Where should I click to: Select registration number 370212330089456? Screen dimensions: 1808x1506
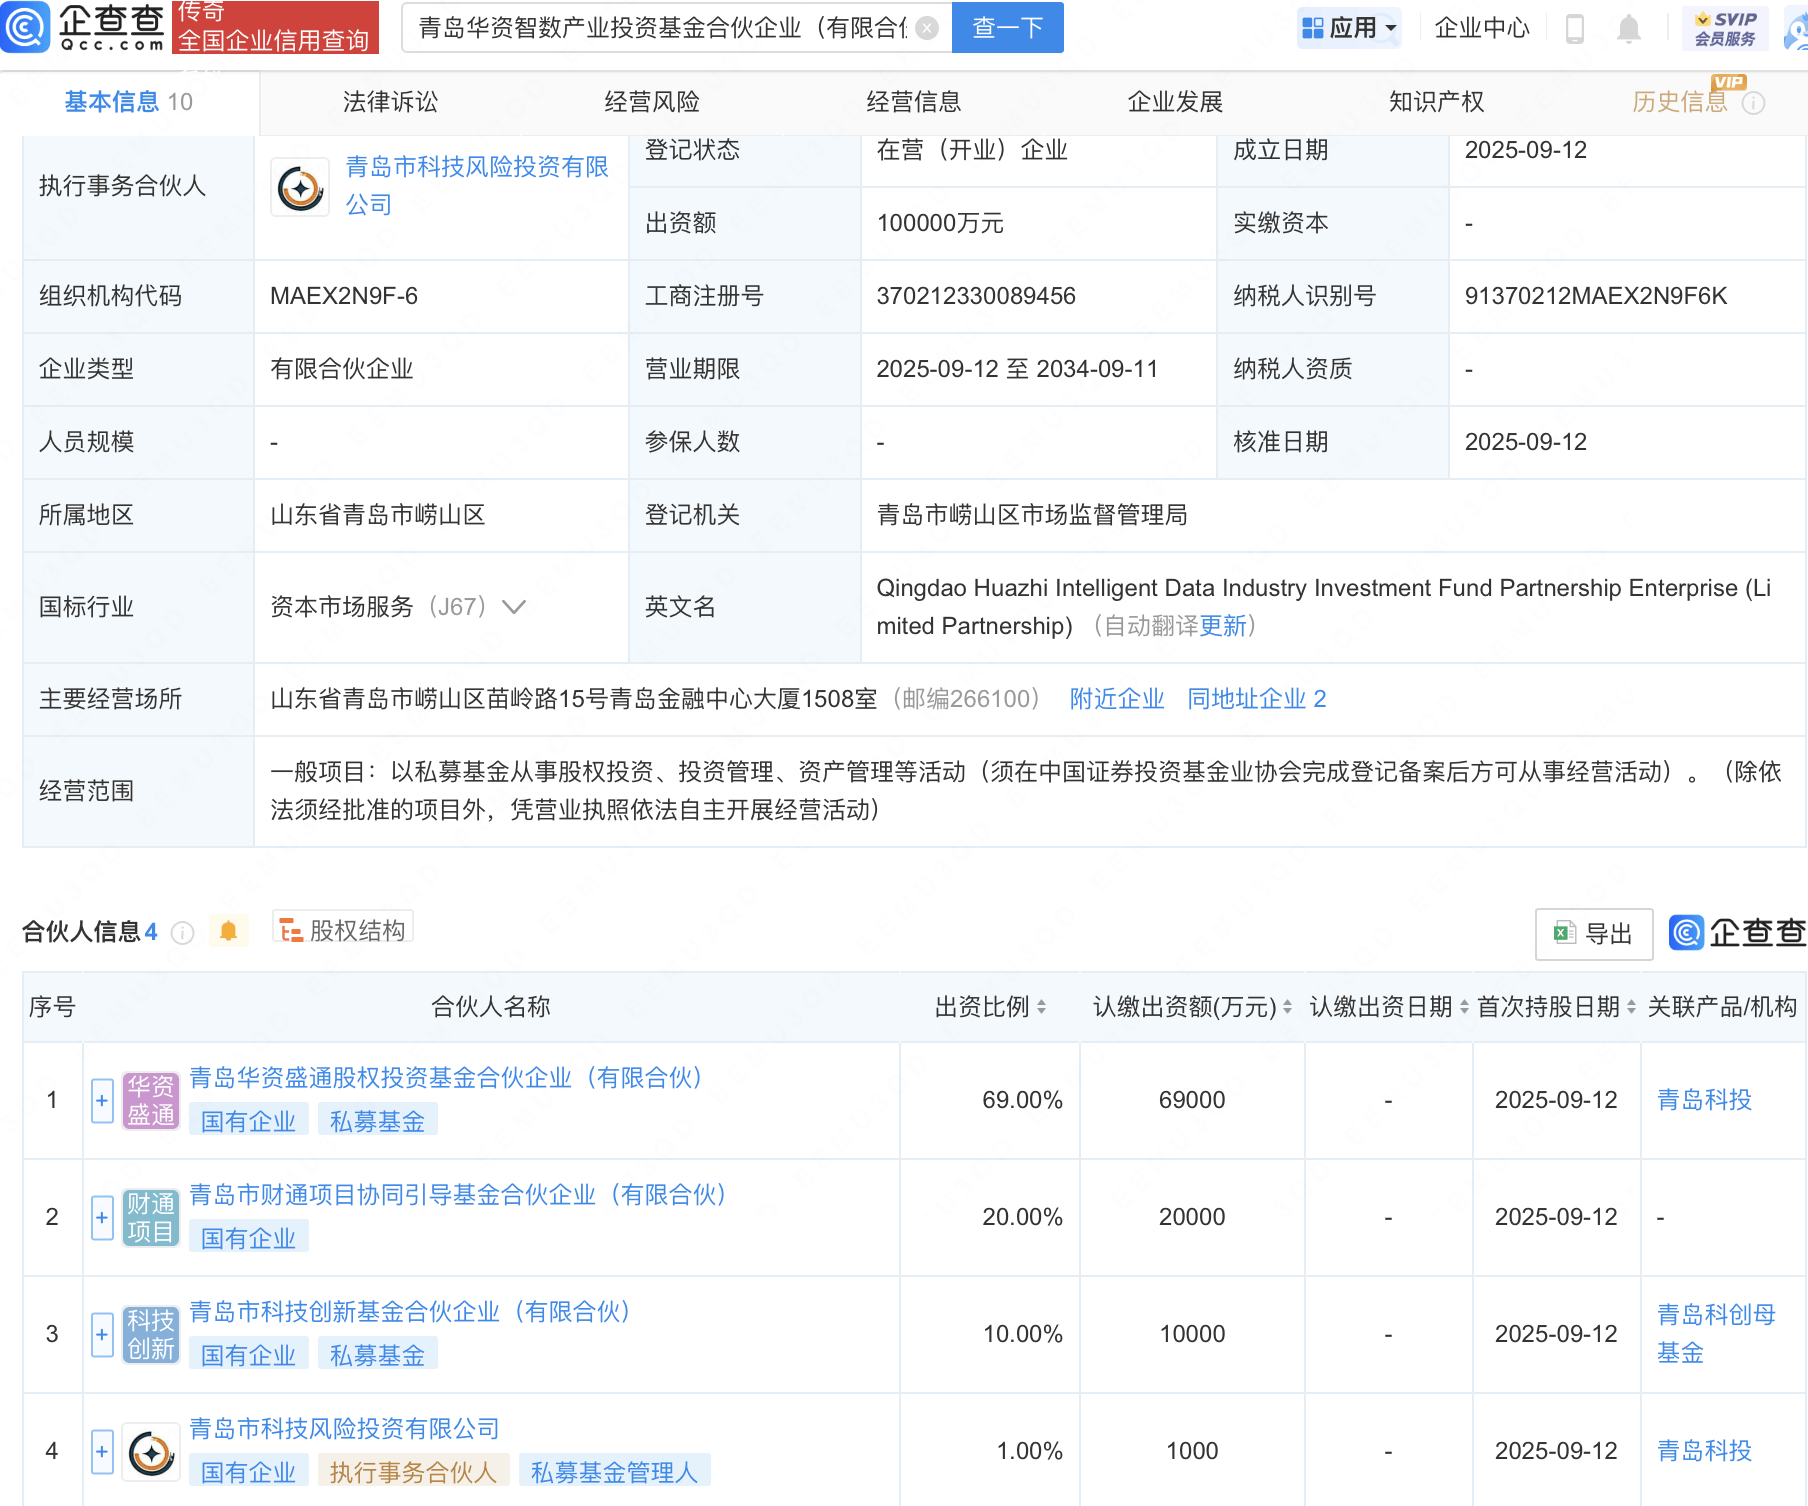point(976,296)
